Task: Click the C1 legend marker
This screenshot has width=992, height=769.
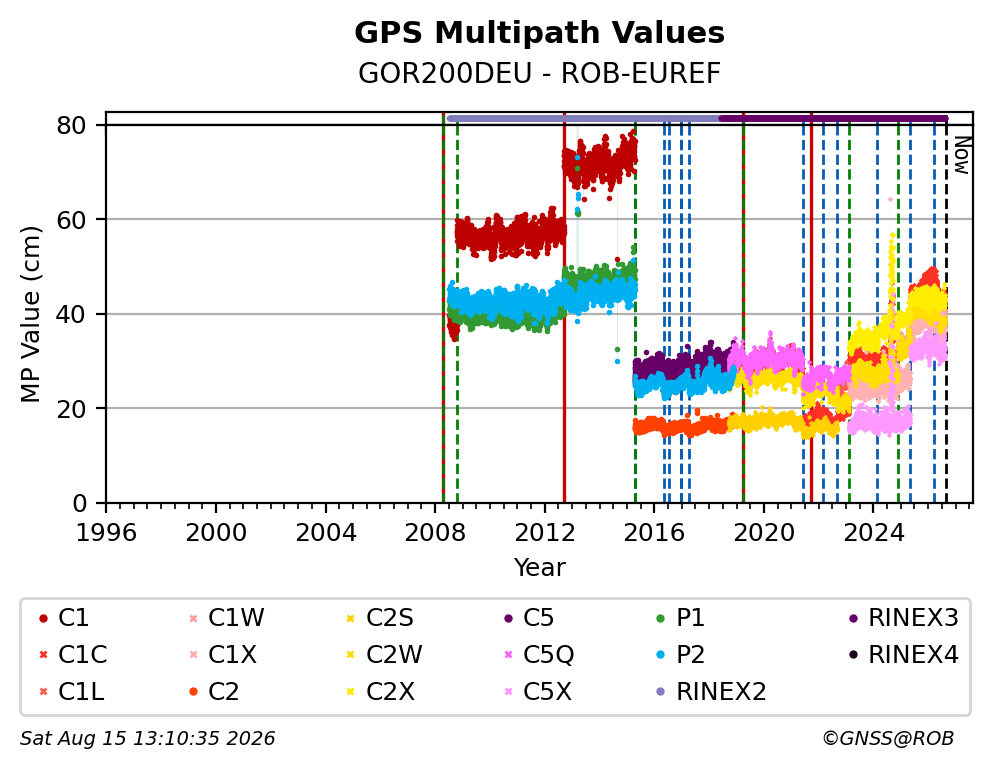Action: pos(43,618)
